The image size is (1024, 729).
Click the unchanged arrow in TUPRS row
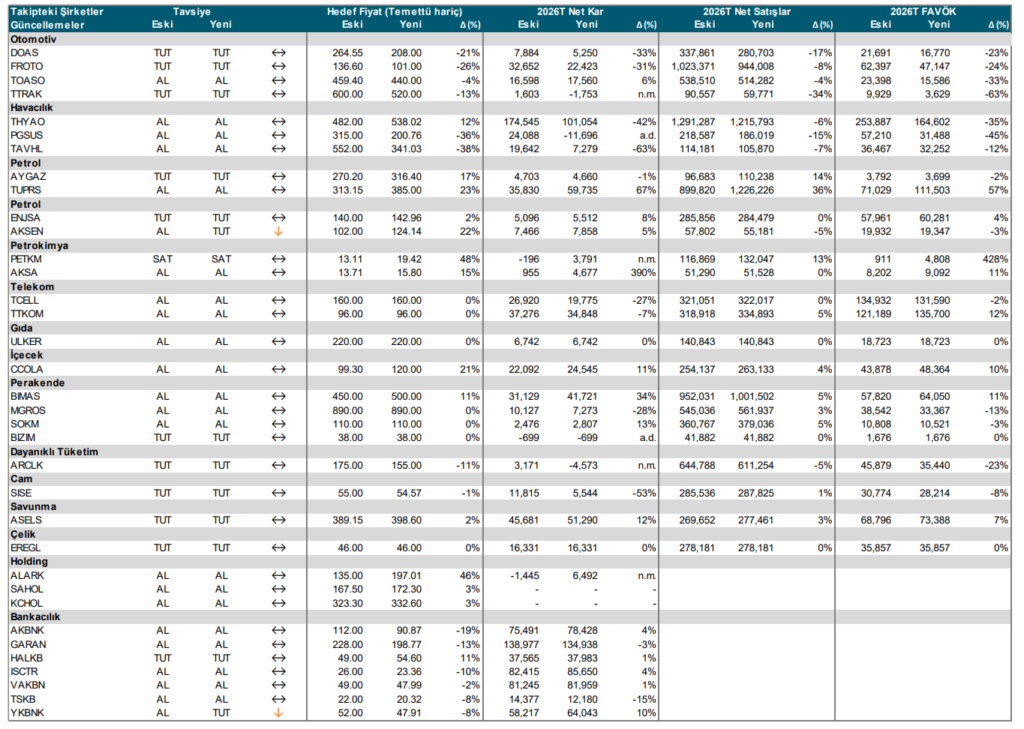click(279, 191)
